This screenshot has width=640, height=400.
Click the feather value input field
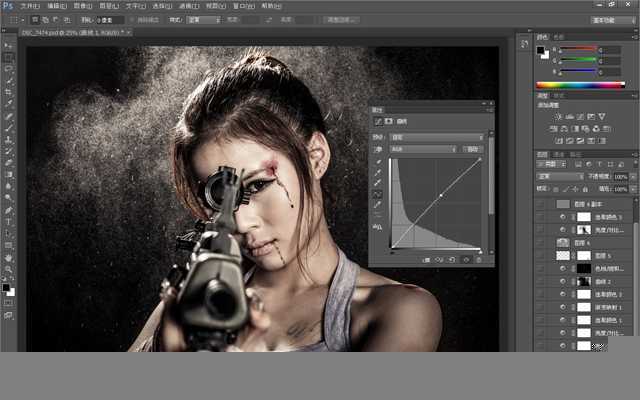click(111, 20)
